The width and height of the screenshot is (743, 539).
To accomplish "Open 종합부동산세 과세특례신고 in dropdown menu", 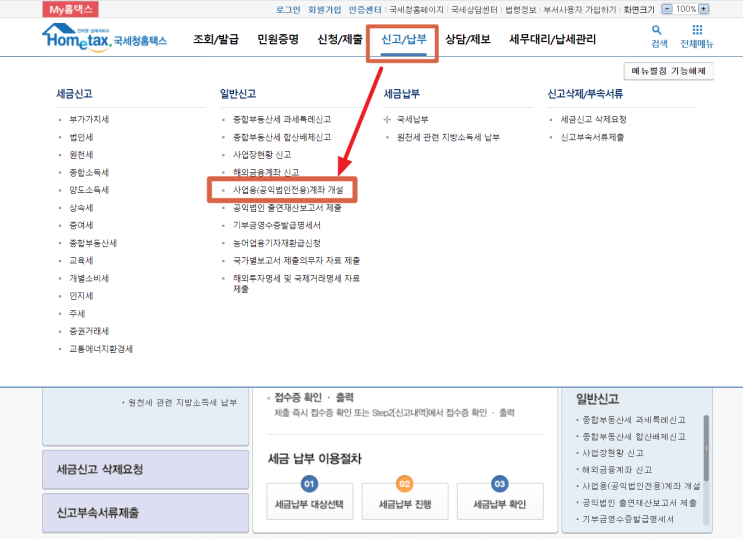I will coord(282,119).
